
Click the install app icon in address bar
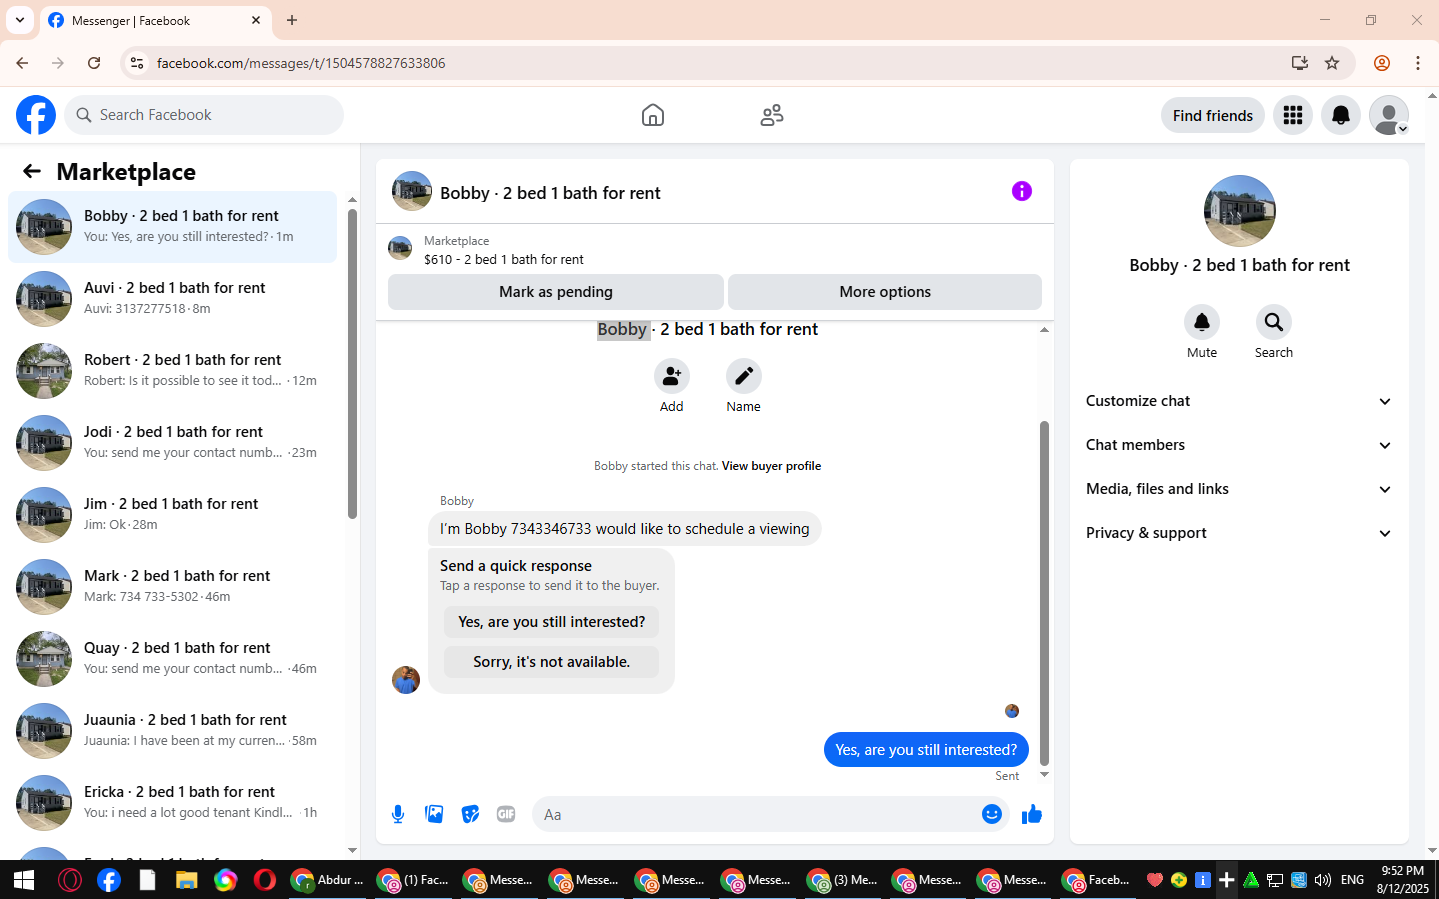coord(1300,63)
